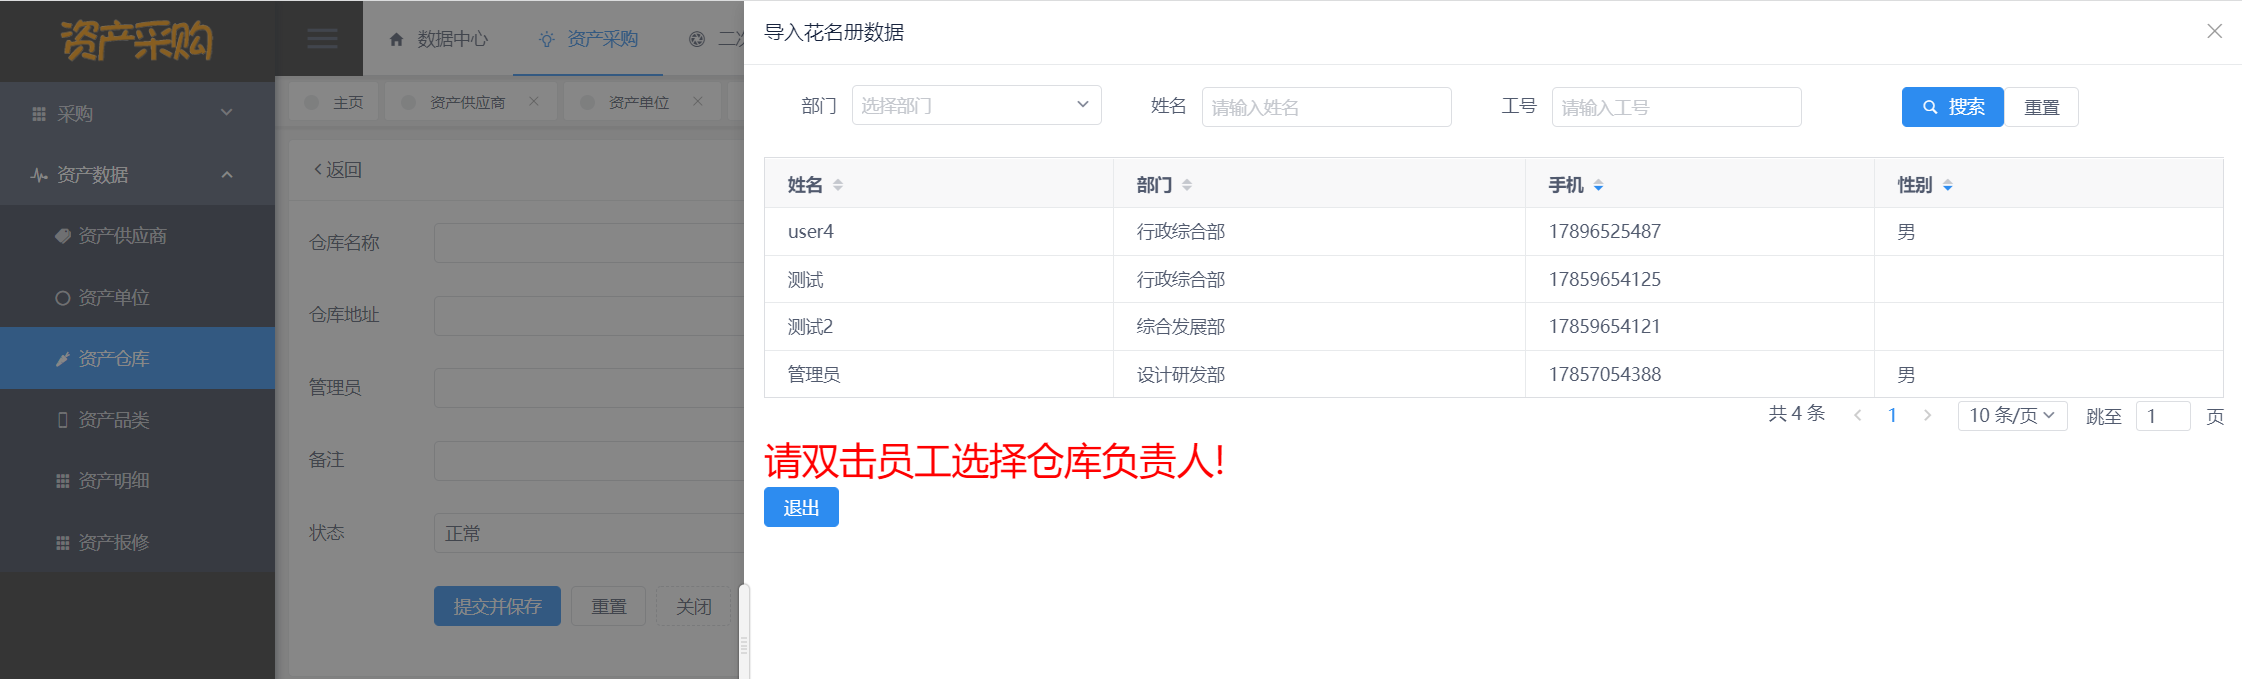
Task: Click page number 1 in pagination
Action: [1892, 415]
